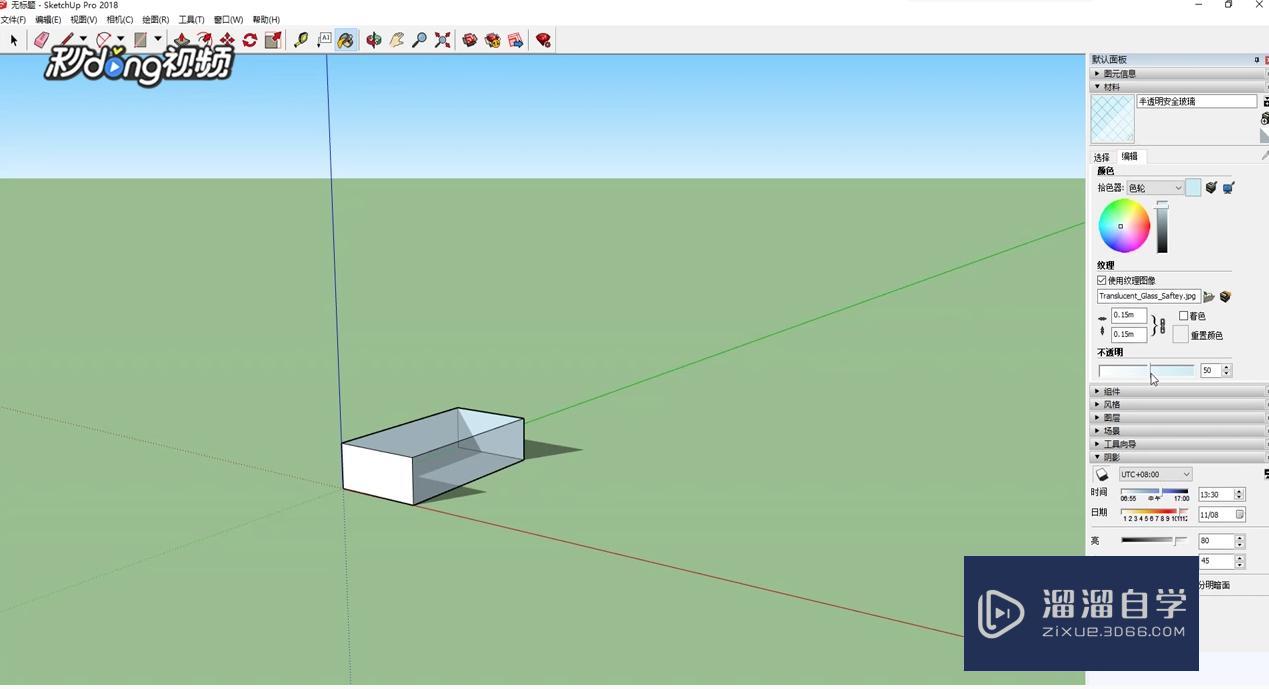
Task: Expand the 图层 panel
Action: pyautogui.click(x=1176, y=418)
